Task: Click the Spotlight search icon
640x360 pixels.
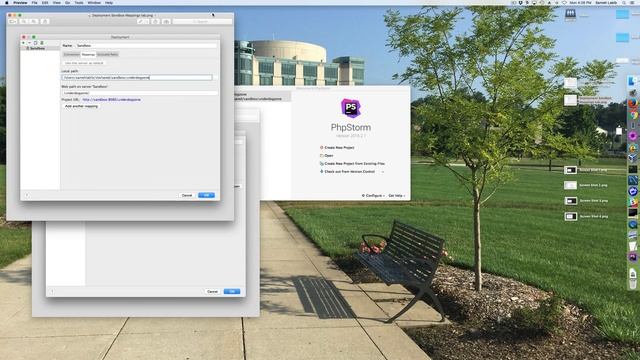Action: [x=624, y=2]
